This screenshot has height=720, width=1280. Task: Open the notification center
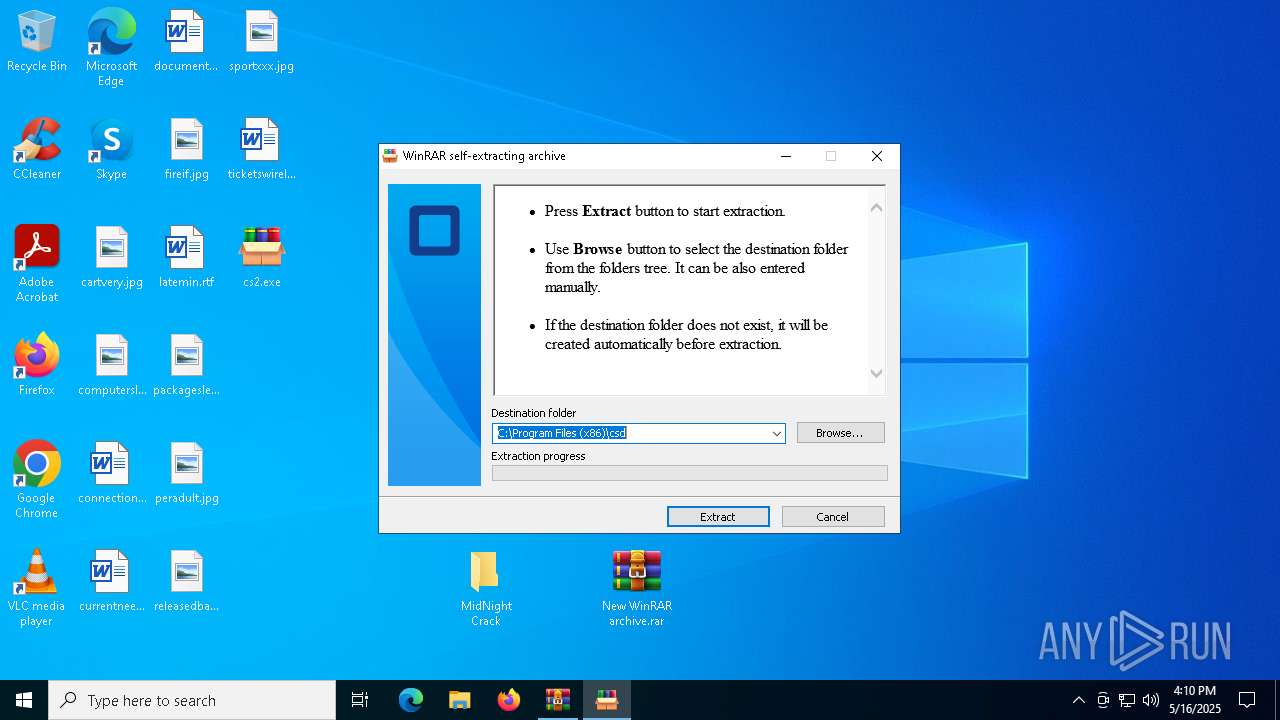click(x=1247, y=700)
